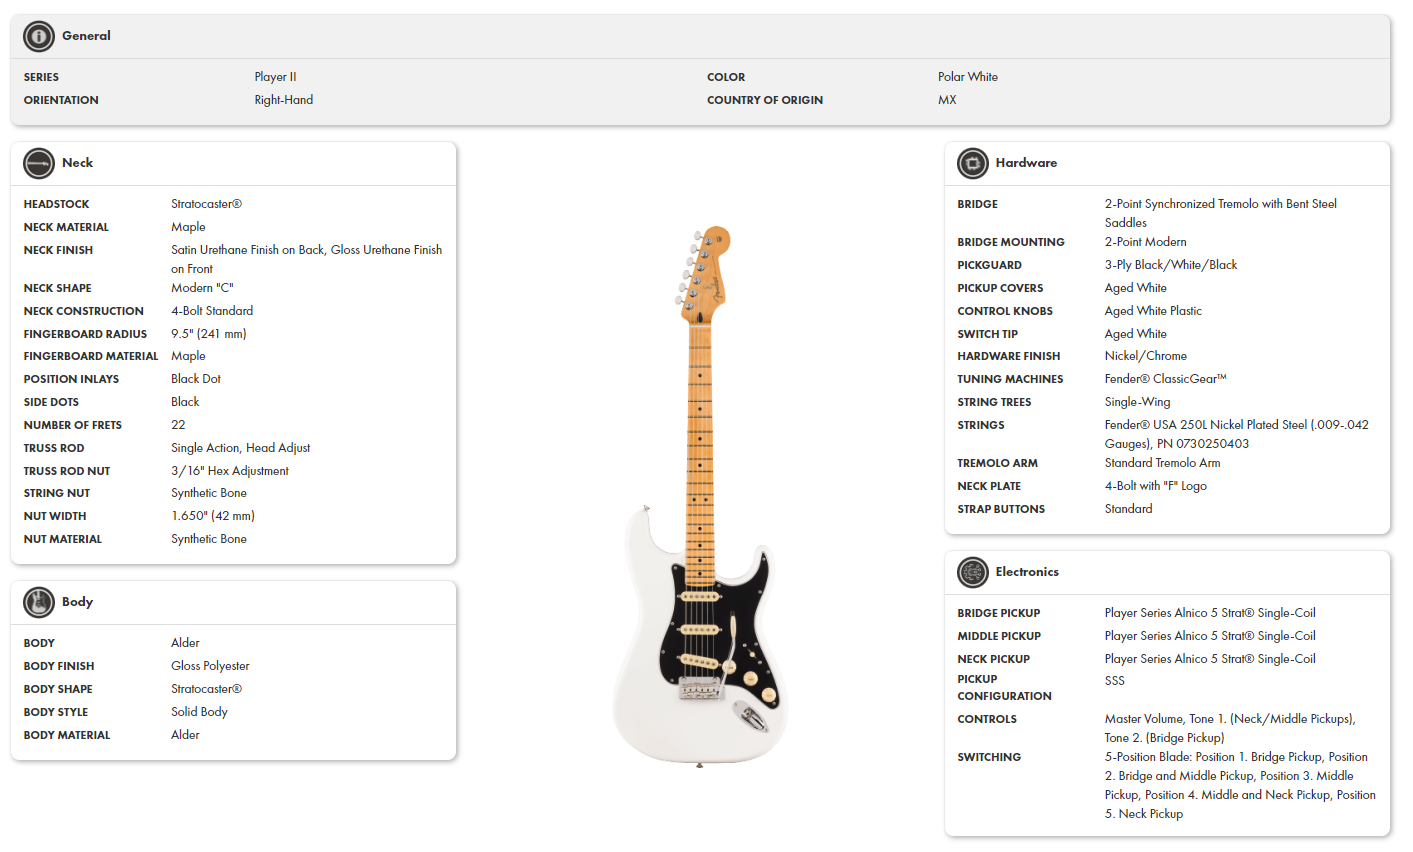
Task: Click the Neck section icon
Action: [39, 163]
